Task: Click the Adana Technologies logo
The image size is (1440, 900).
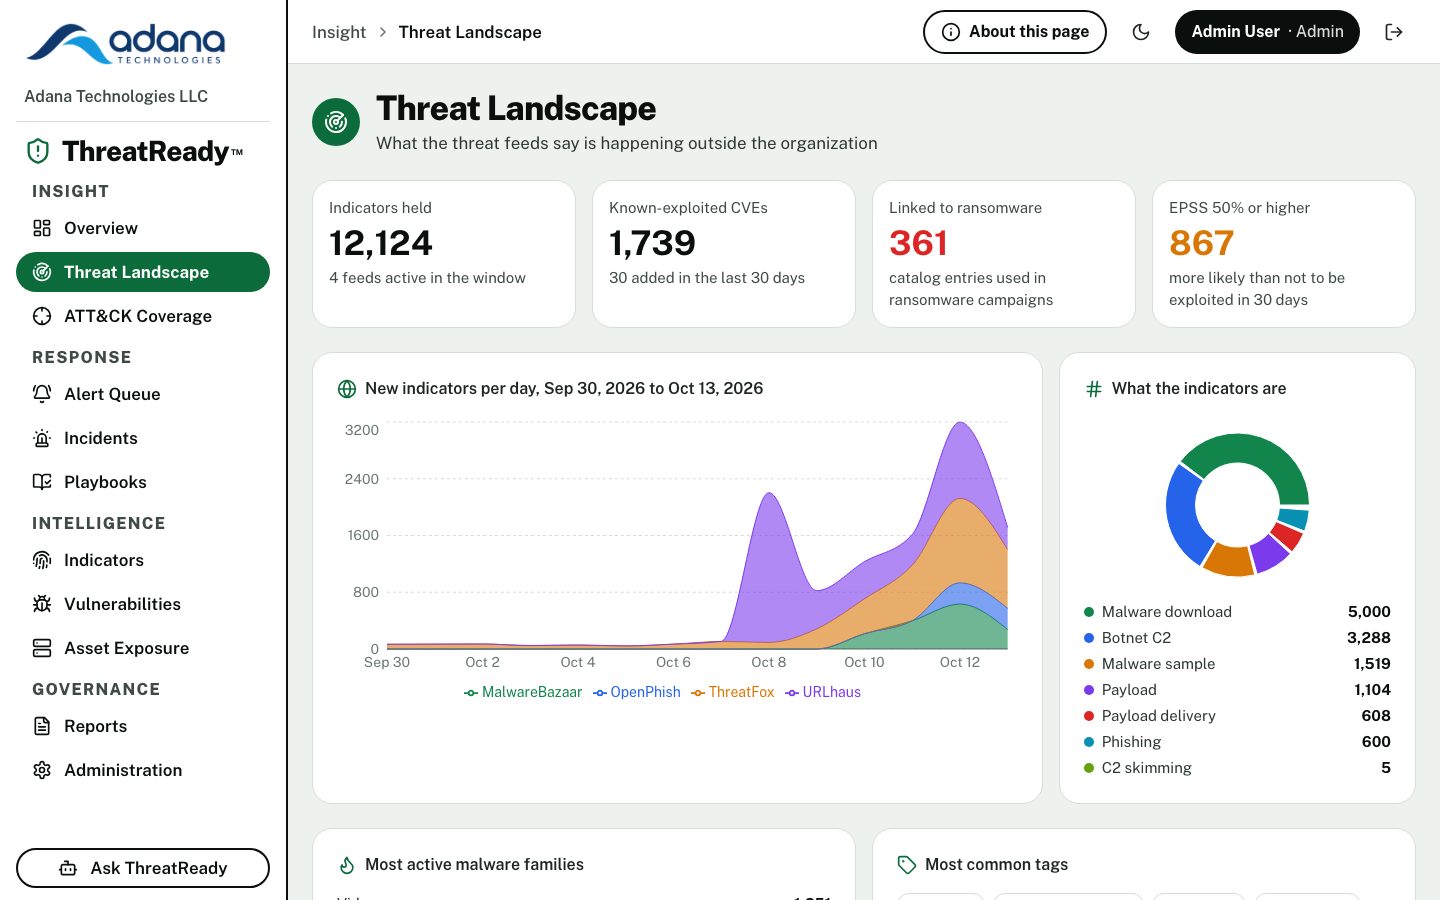Action: tap(125, 44)
